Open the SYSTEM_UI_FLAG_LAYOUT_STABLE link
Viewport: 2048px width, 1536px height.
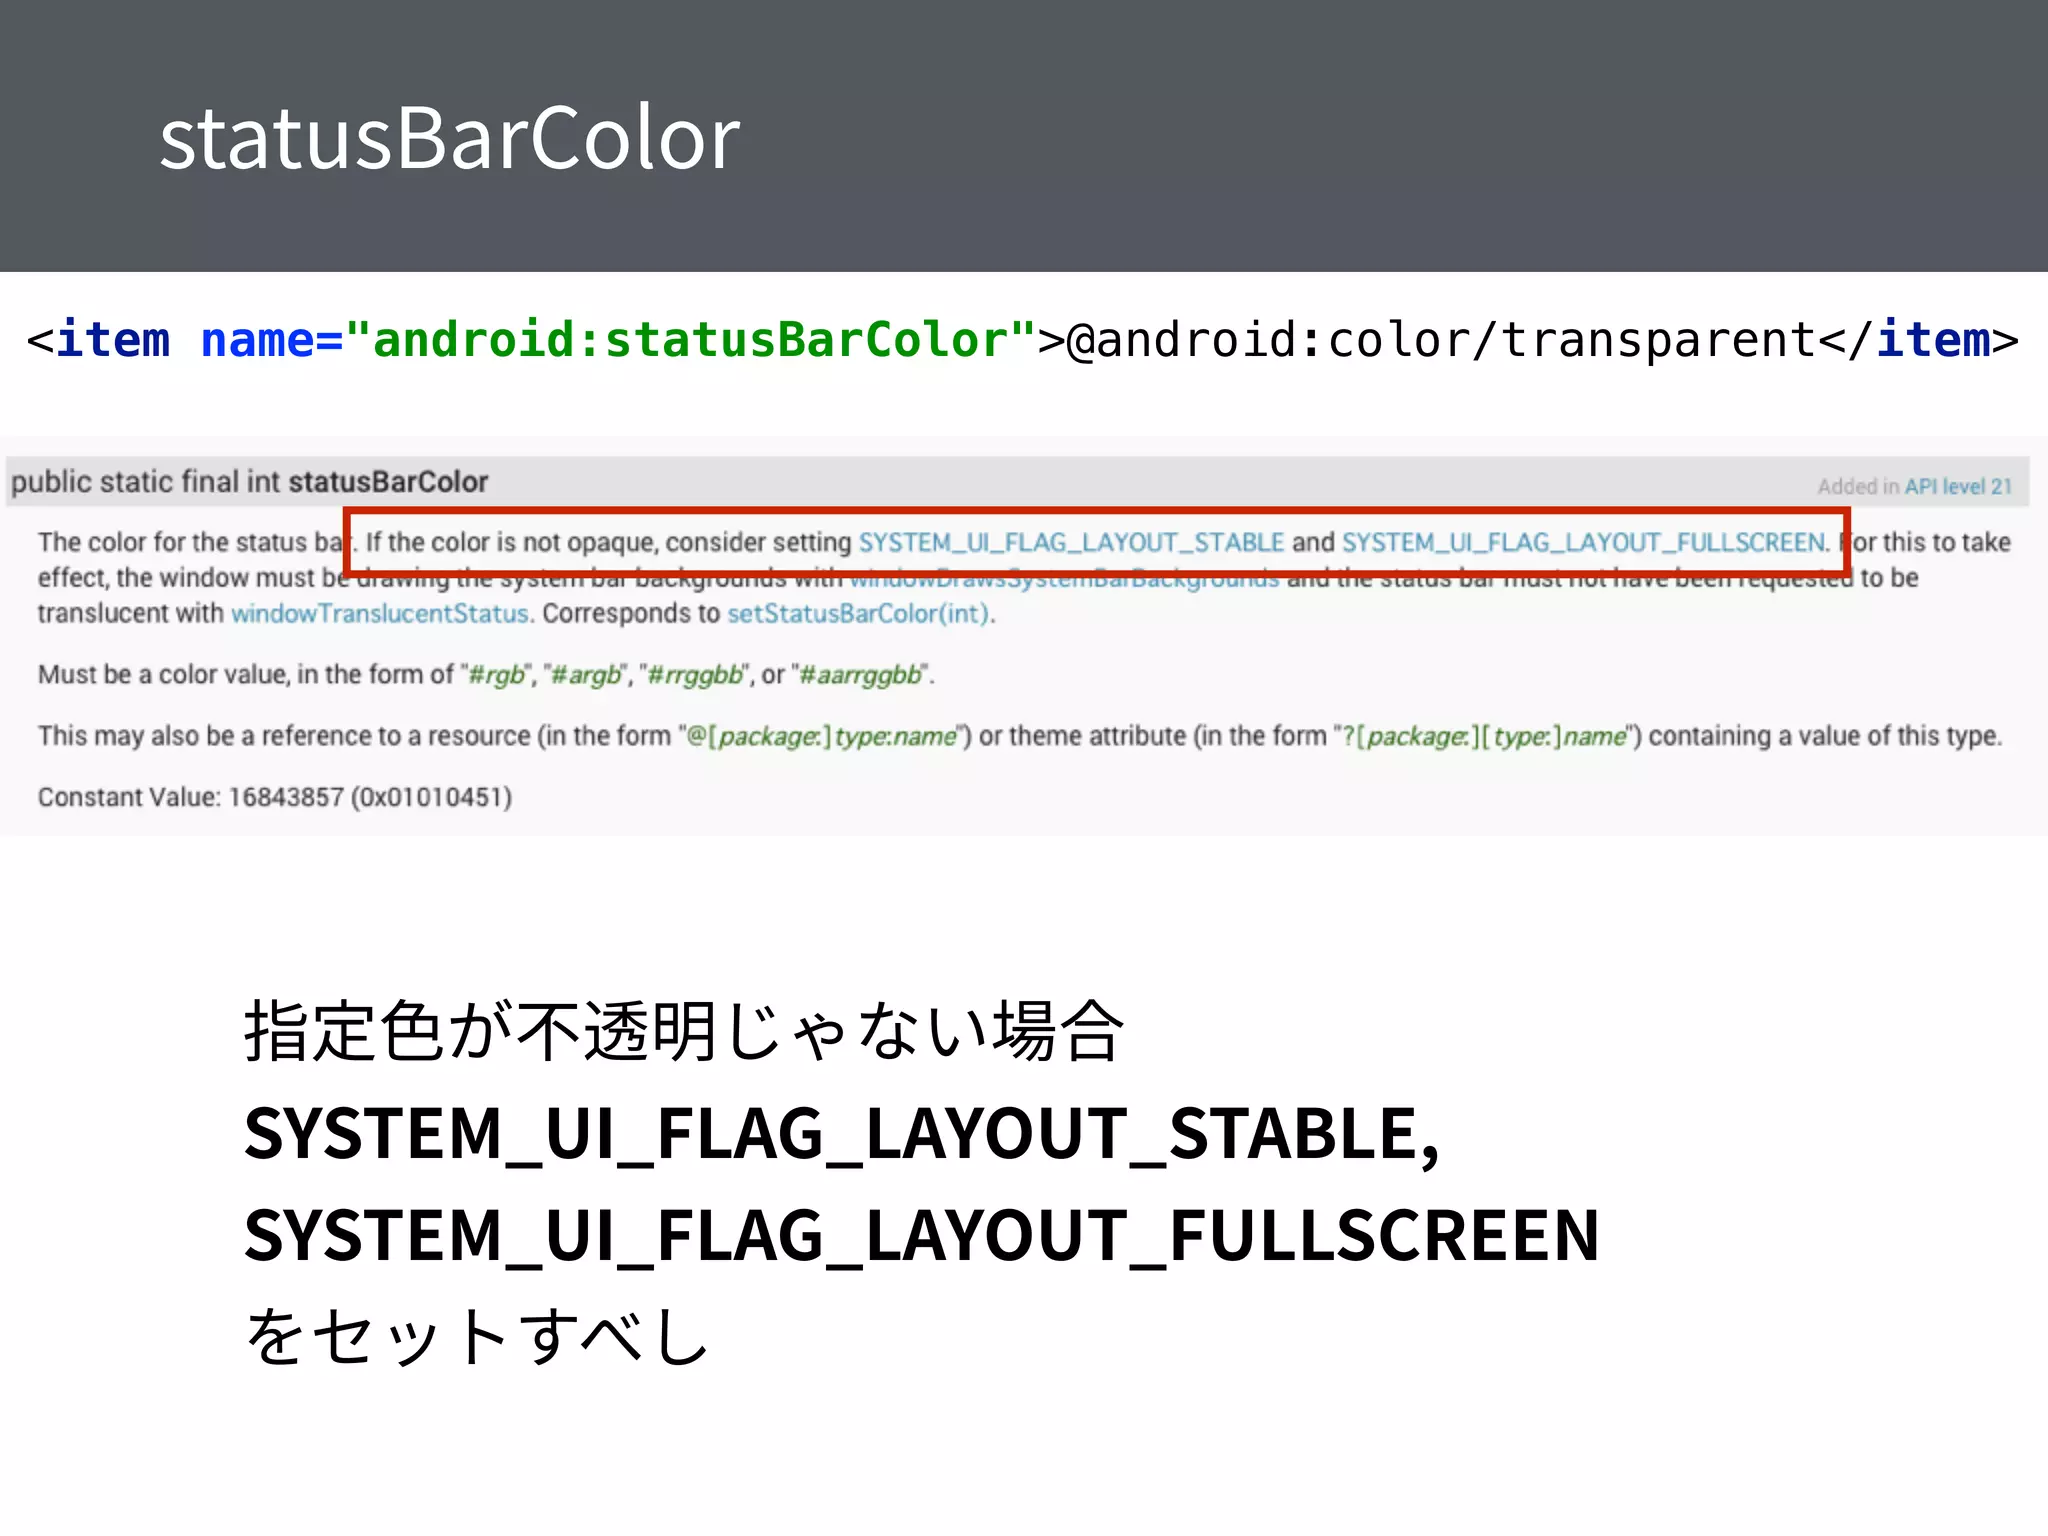pyautogui.click(x=1071, y=542)
